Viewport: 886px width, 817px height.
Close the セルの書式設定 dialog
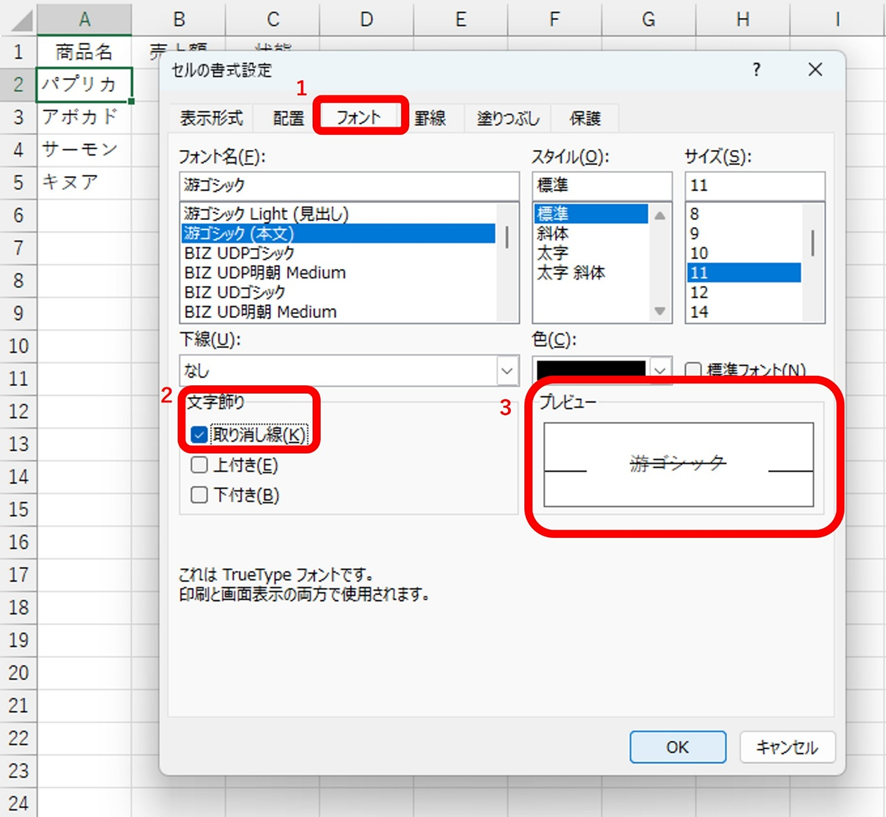click(x=814, y=70)
